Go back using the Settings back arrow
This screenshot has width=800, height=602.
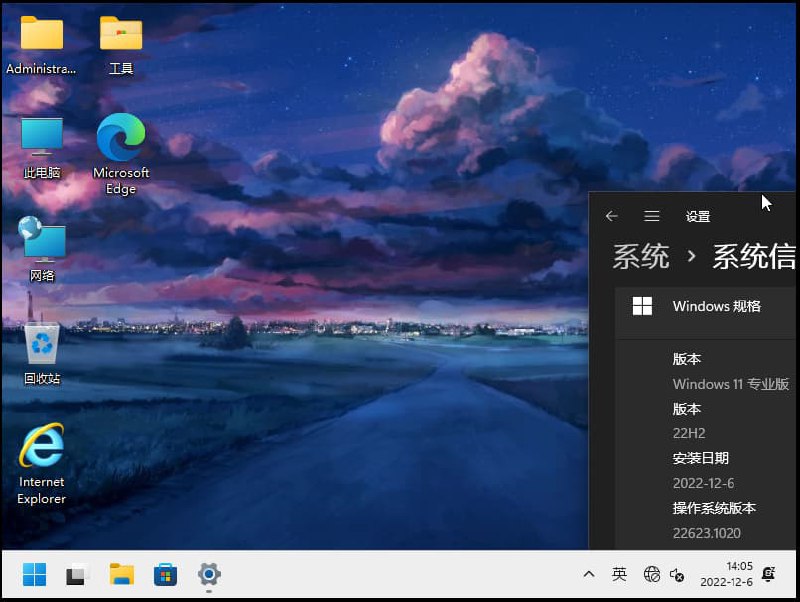click(612, 216)
